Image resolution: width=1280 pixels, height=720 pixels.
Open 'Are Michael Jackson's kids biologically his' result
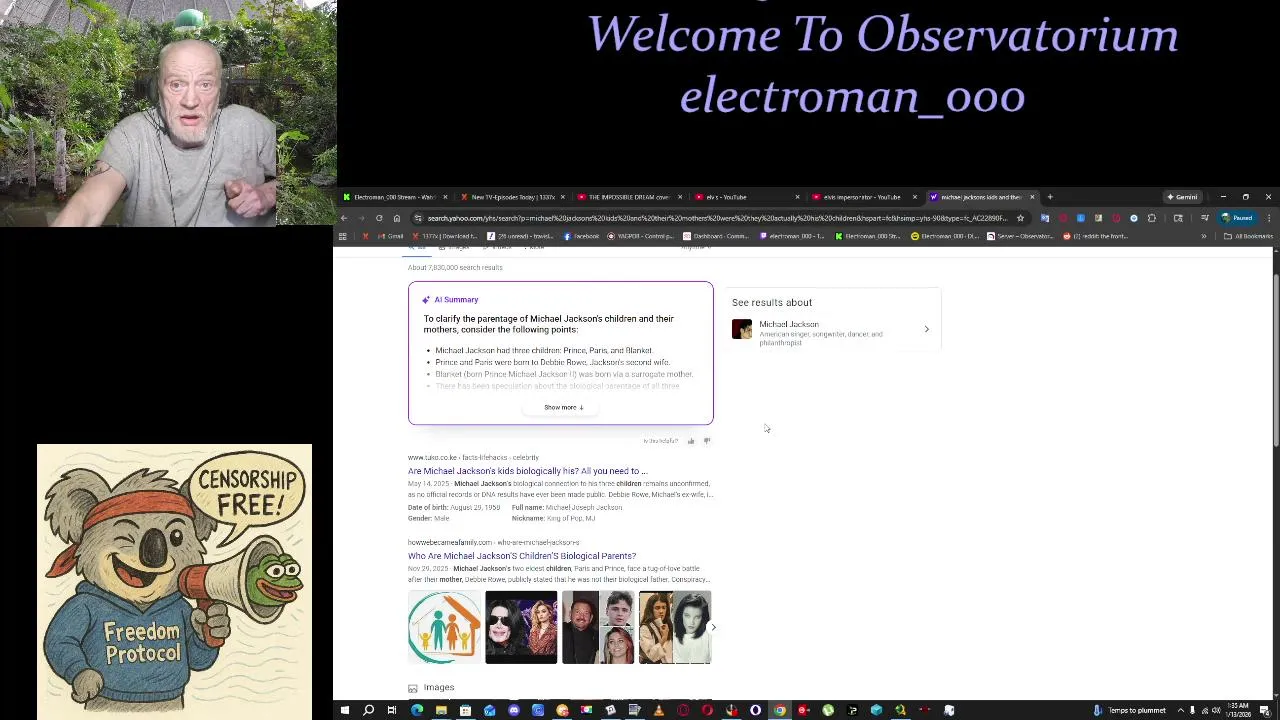pyautogui.click(x=527, y=471)
